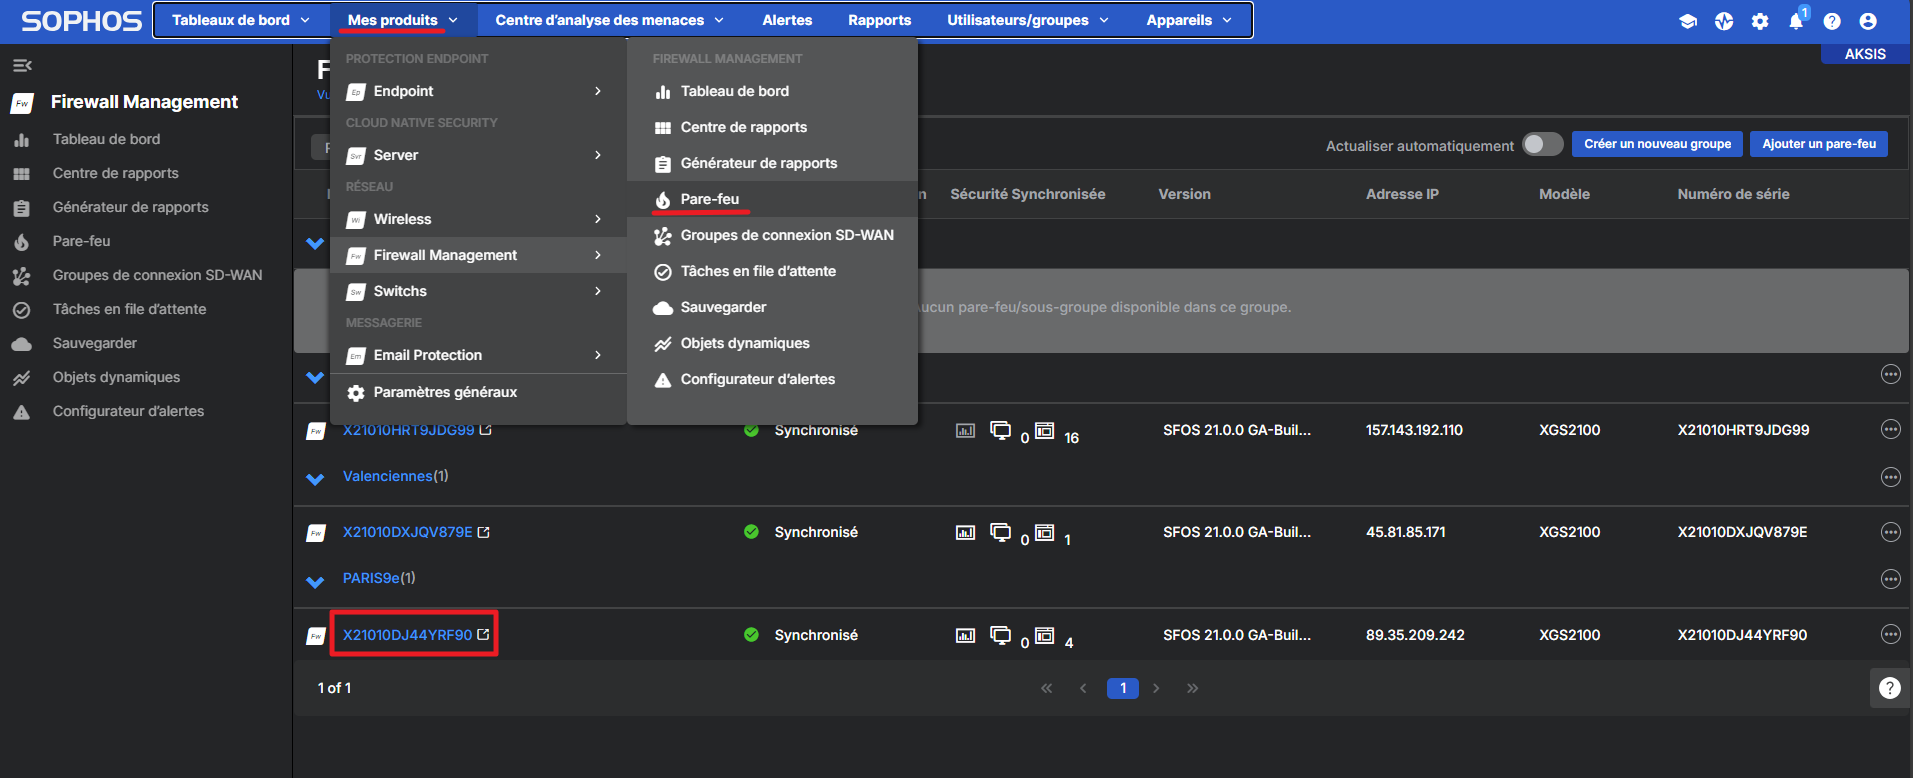Viewport: 1913px width, 778px height.
Task: Go to last page double arrow
Action: [x=1192, y=688]
